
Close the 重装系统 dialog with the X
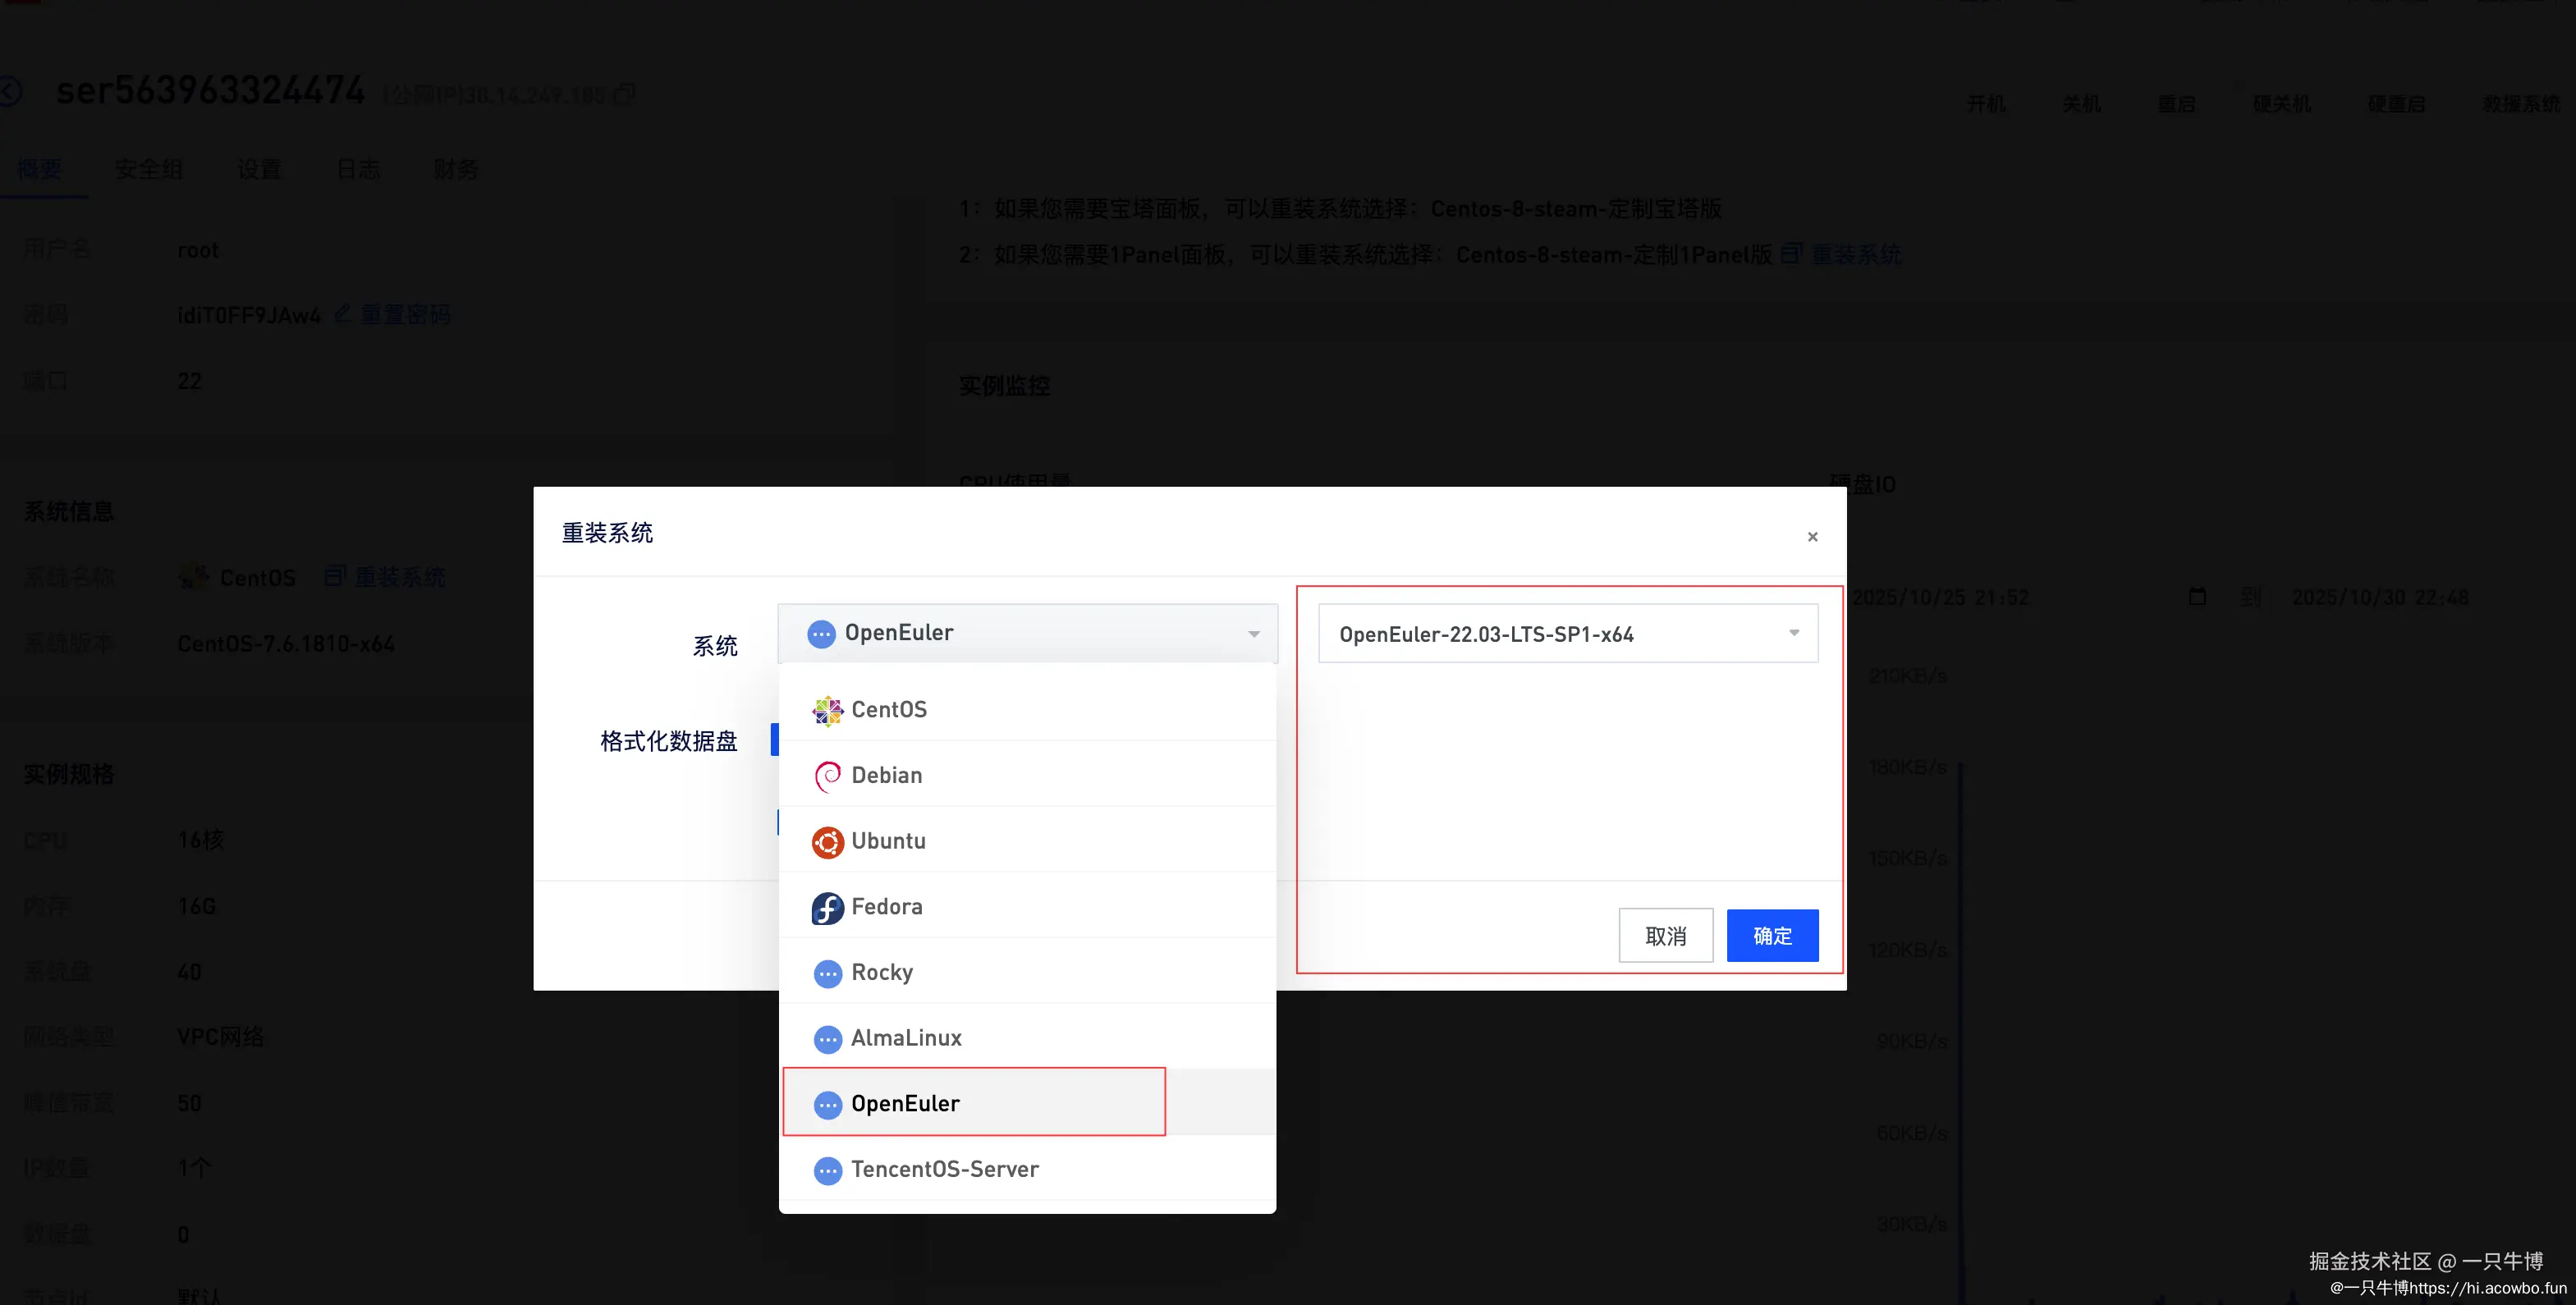pos(1812,537)
